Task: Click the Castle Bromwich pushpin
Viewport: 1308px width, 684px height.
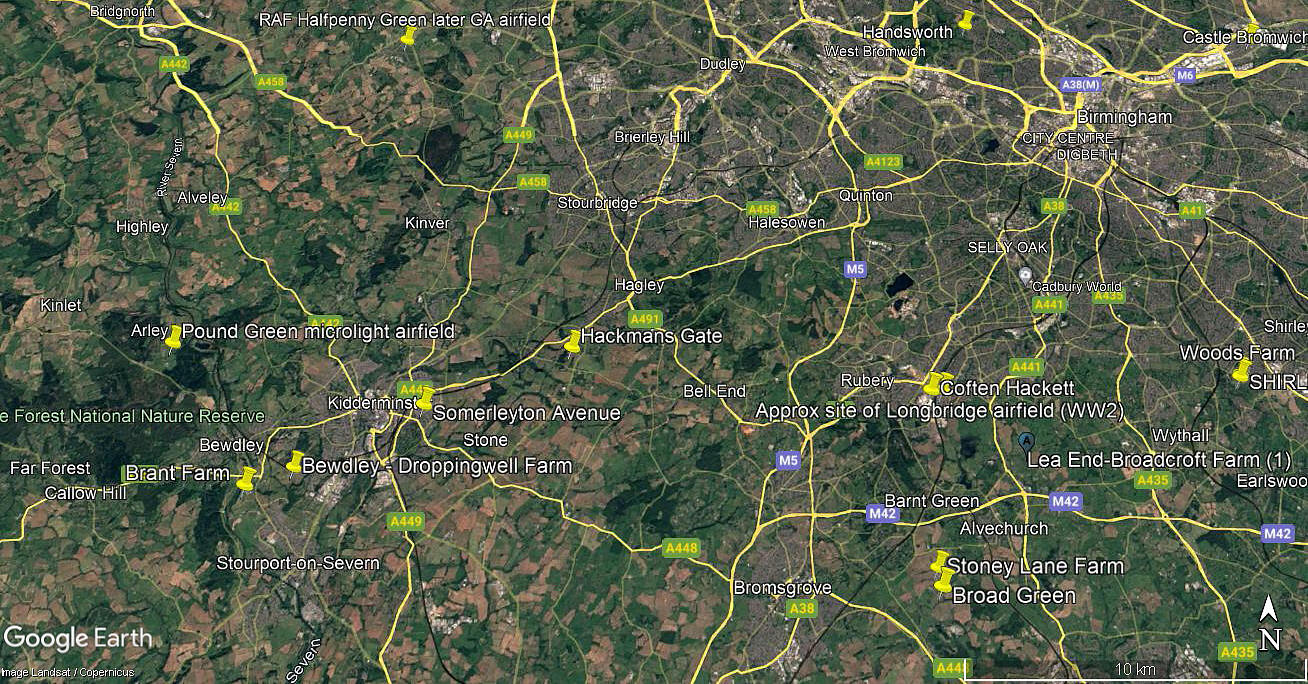Action: [x=1252, y=30]
